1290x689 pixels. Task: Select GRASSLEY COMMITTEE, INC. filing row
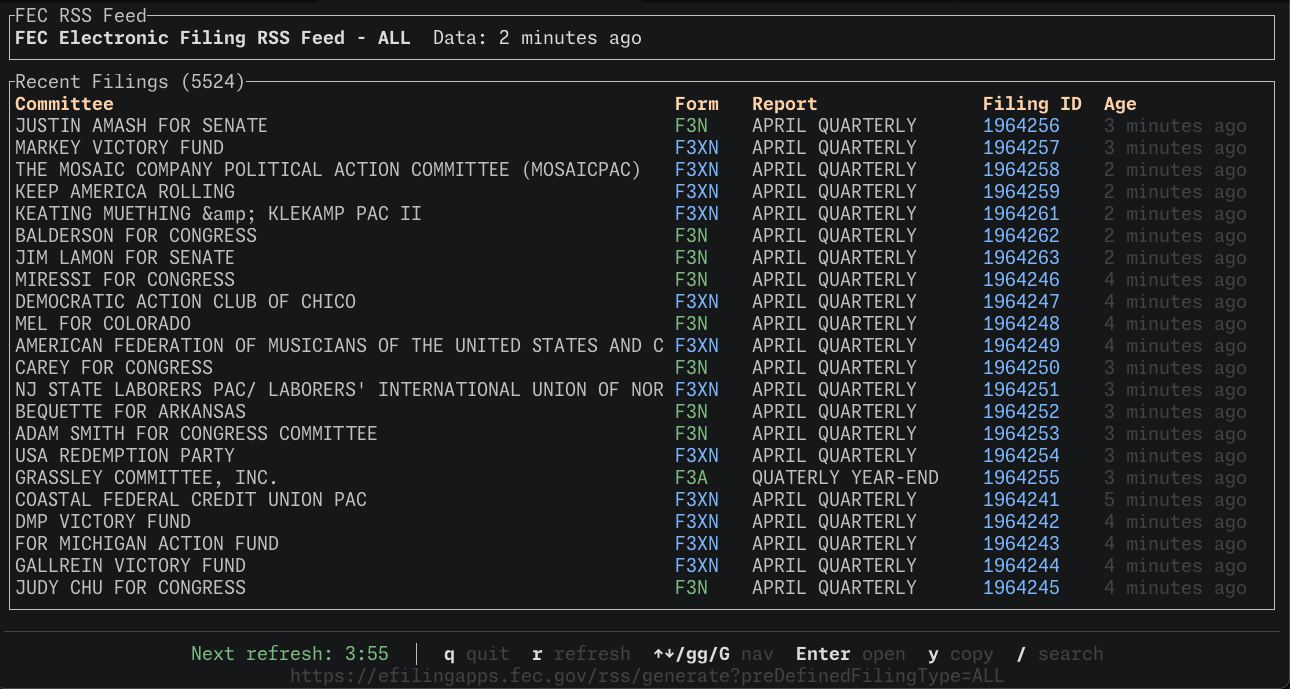click(146, 478)
